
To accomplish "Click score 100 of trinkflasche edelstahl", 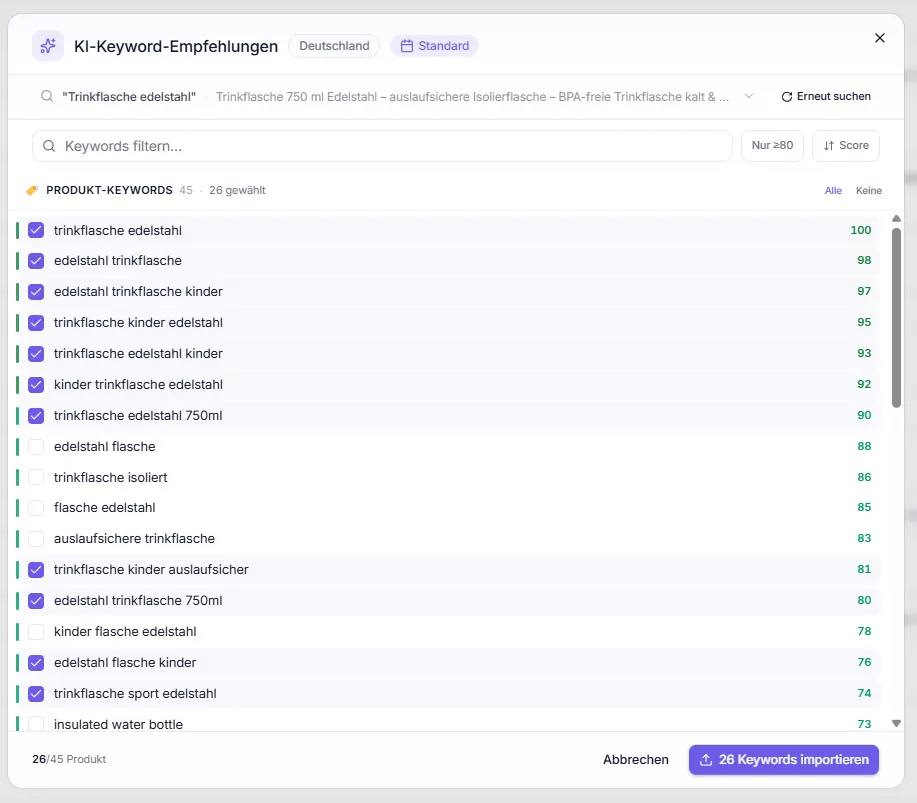I will click(860, 230).
